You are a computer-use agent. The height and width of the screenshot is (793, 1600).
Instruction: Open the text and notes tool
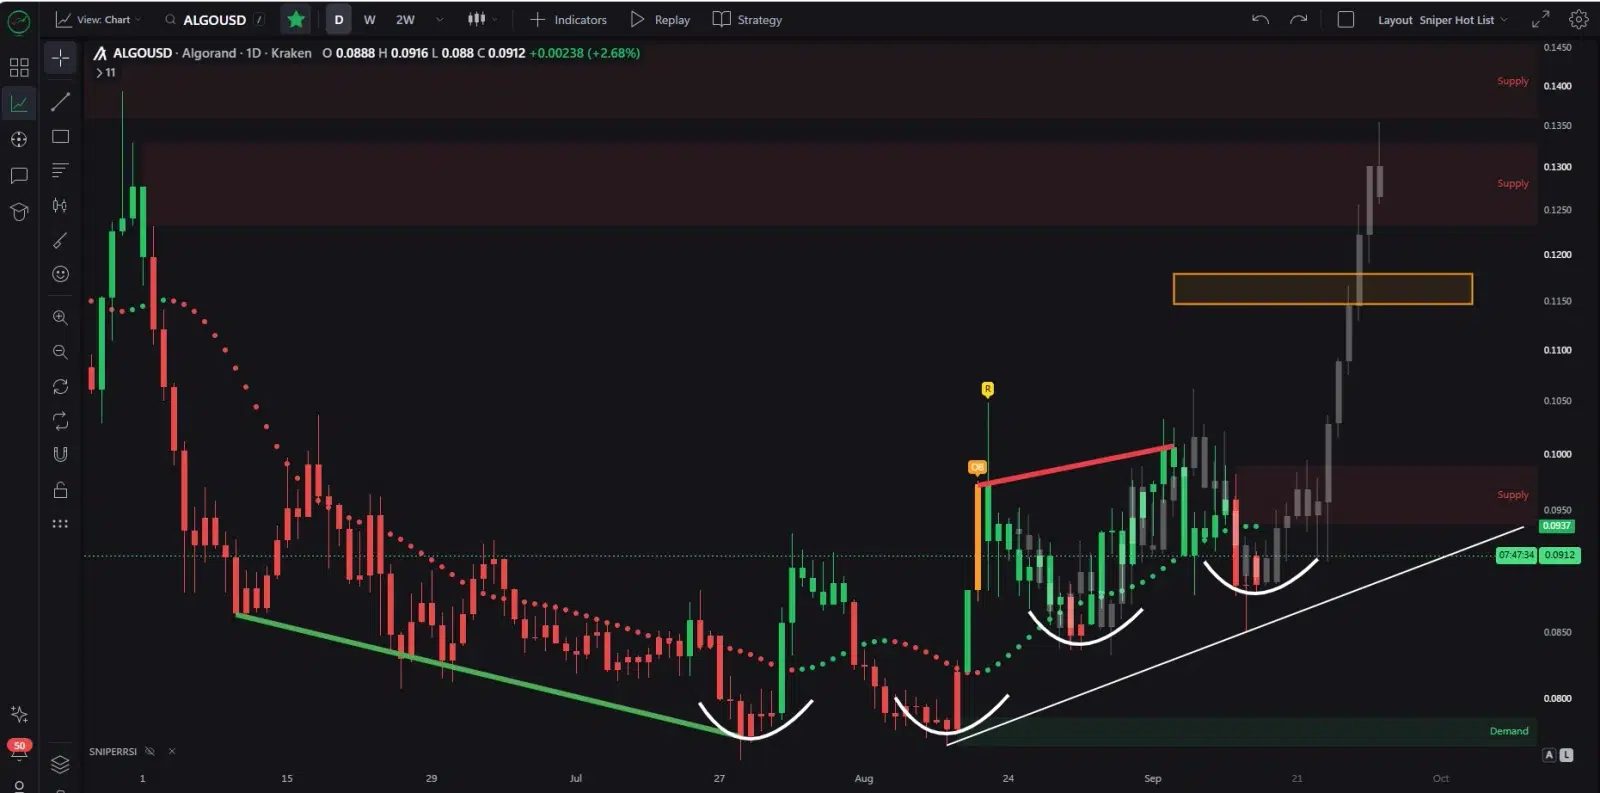click(x=60, y=170)
